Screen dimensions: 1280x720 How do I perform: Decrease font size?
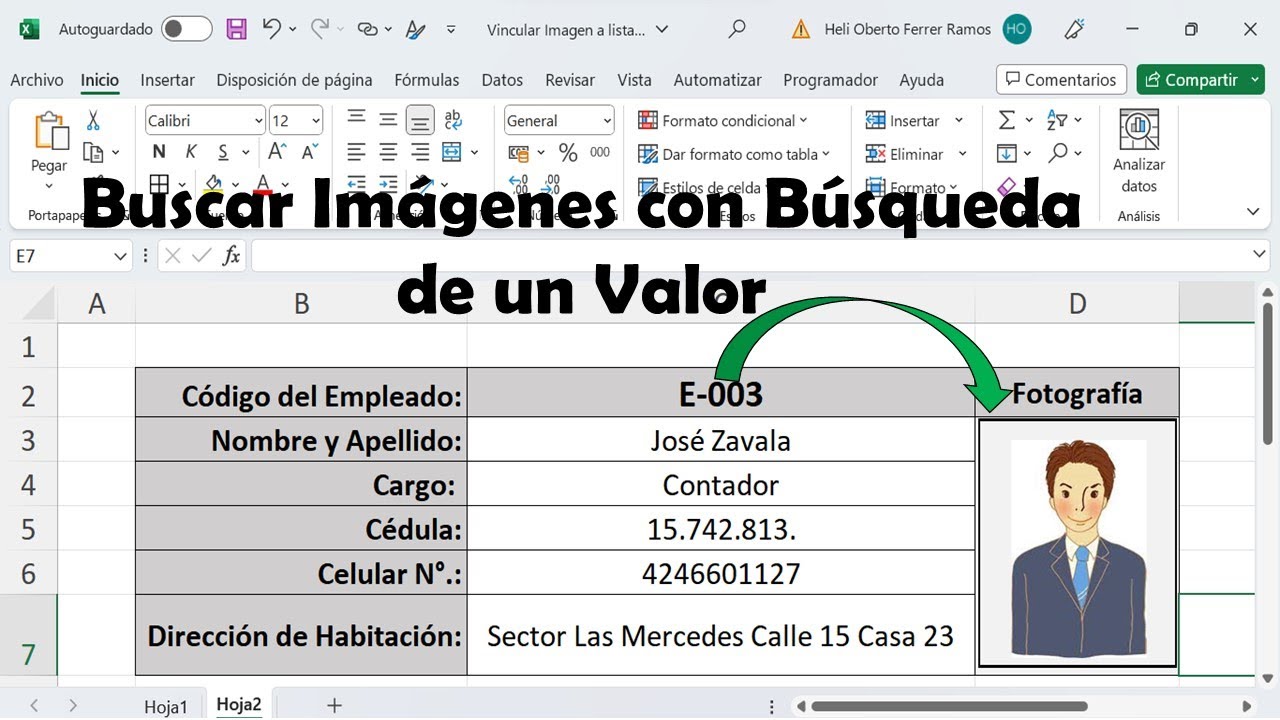click(309, 152)
